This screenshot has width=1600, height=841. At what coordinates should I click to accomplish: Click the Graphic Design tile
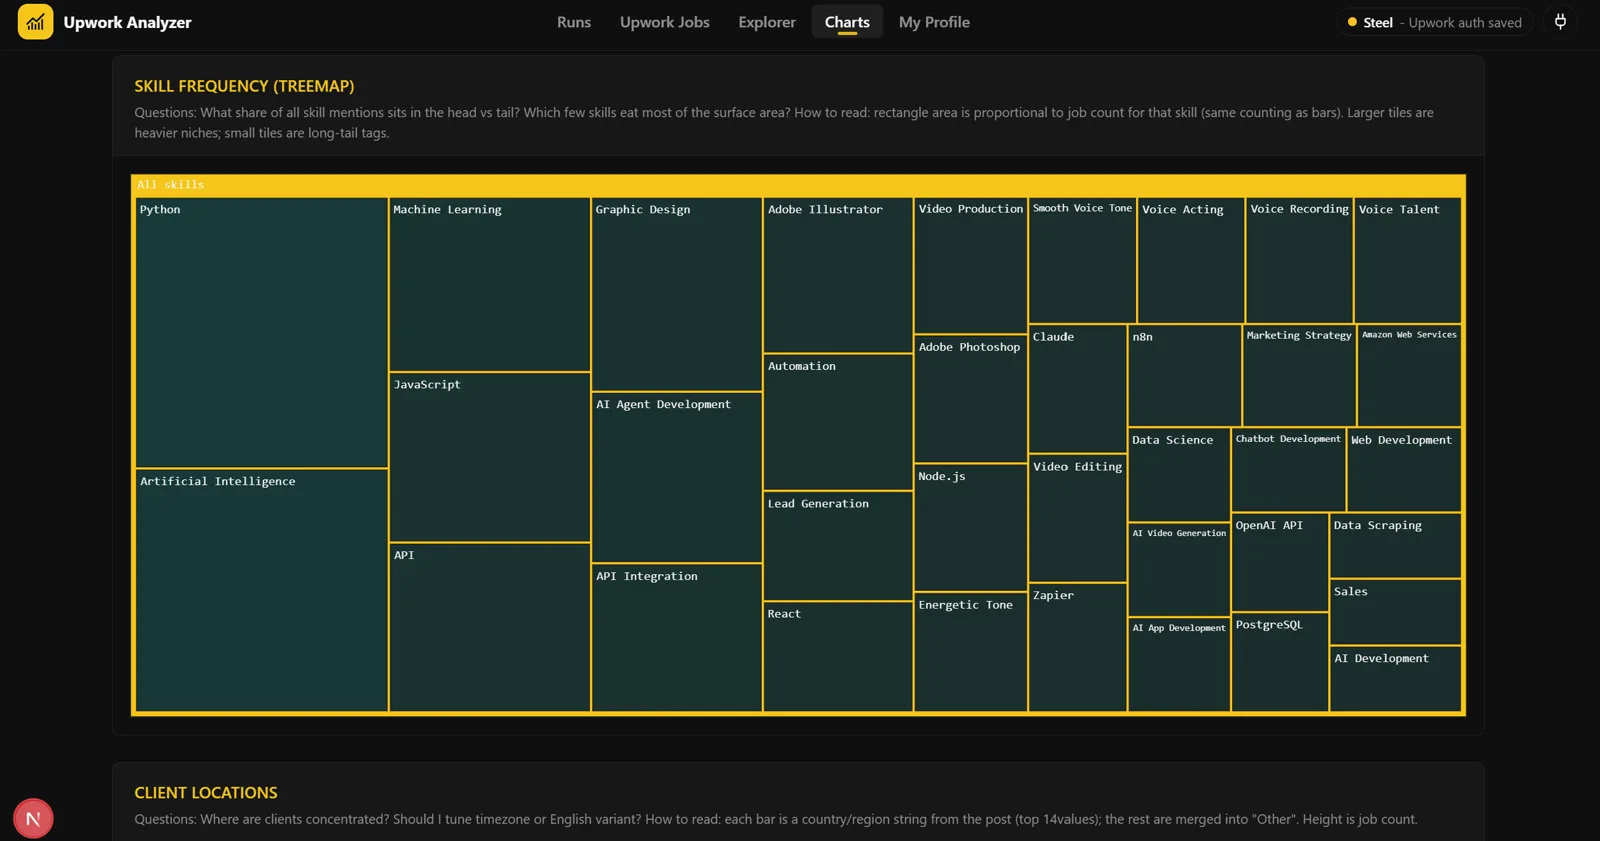677,295
